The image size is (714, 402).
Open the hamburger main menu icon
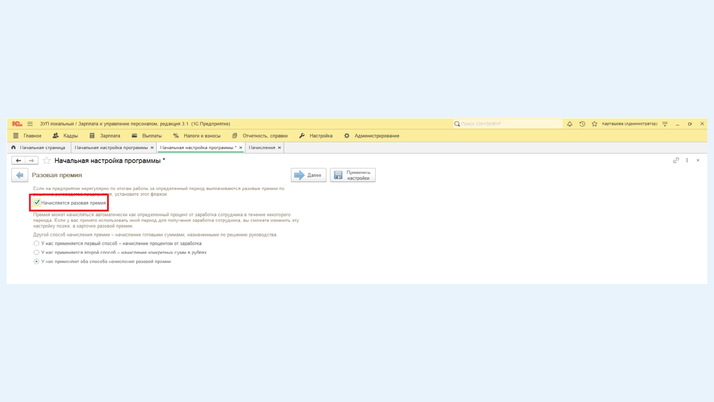tap(30, 124)
